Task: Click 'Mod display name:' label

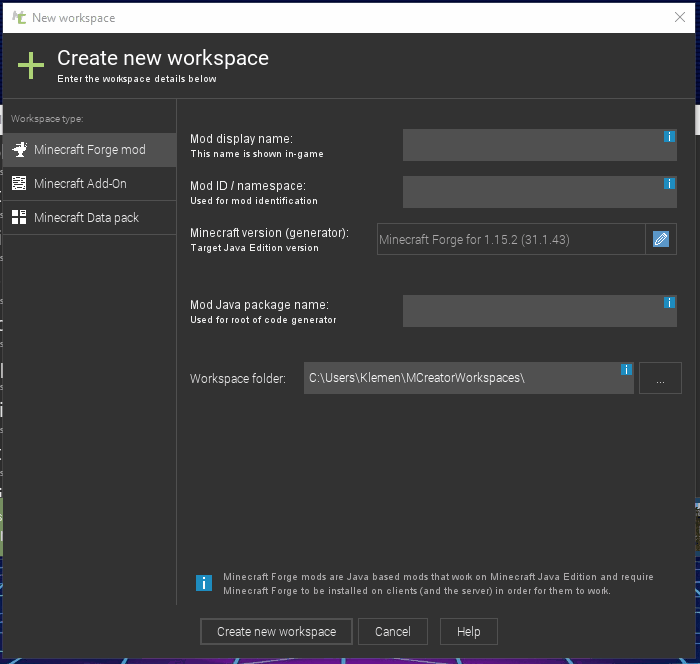Action: click(242, 139)
